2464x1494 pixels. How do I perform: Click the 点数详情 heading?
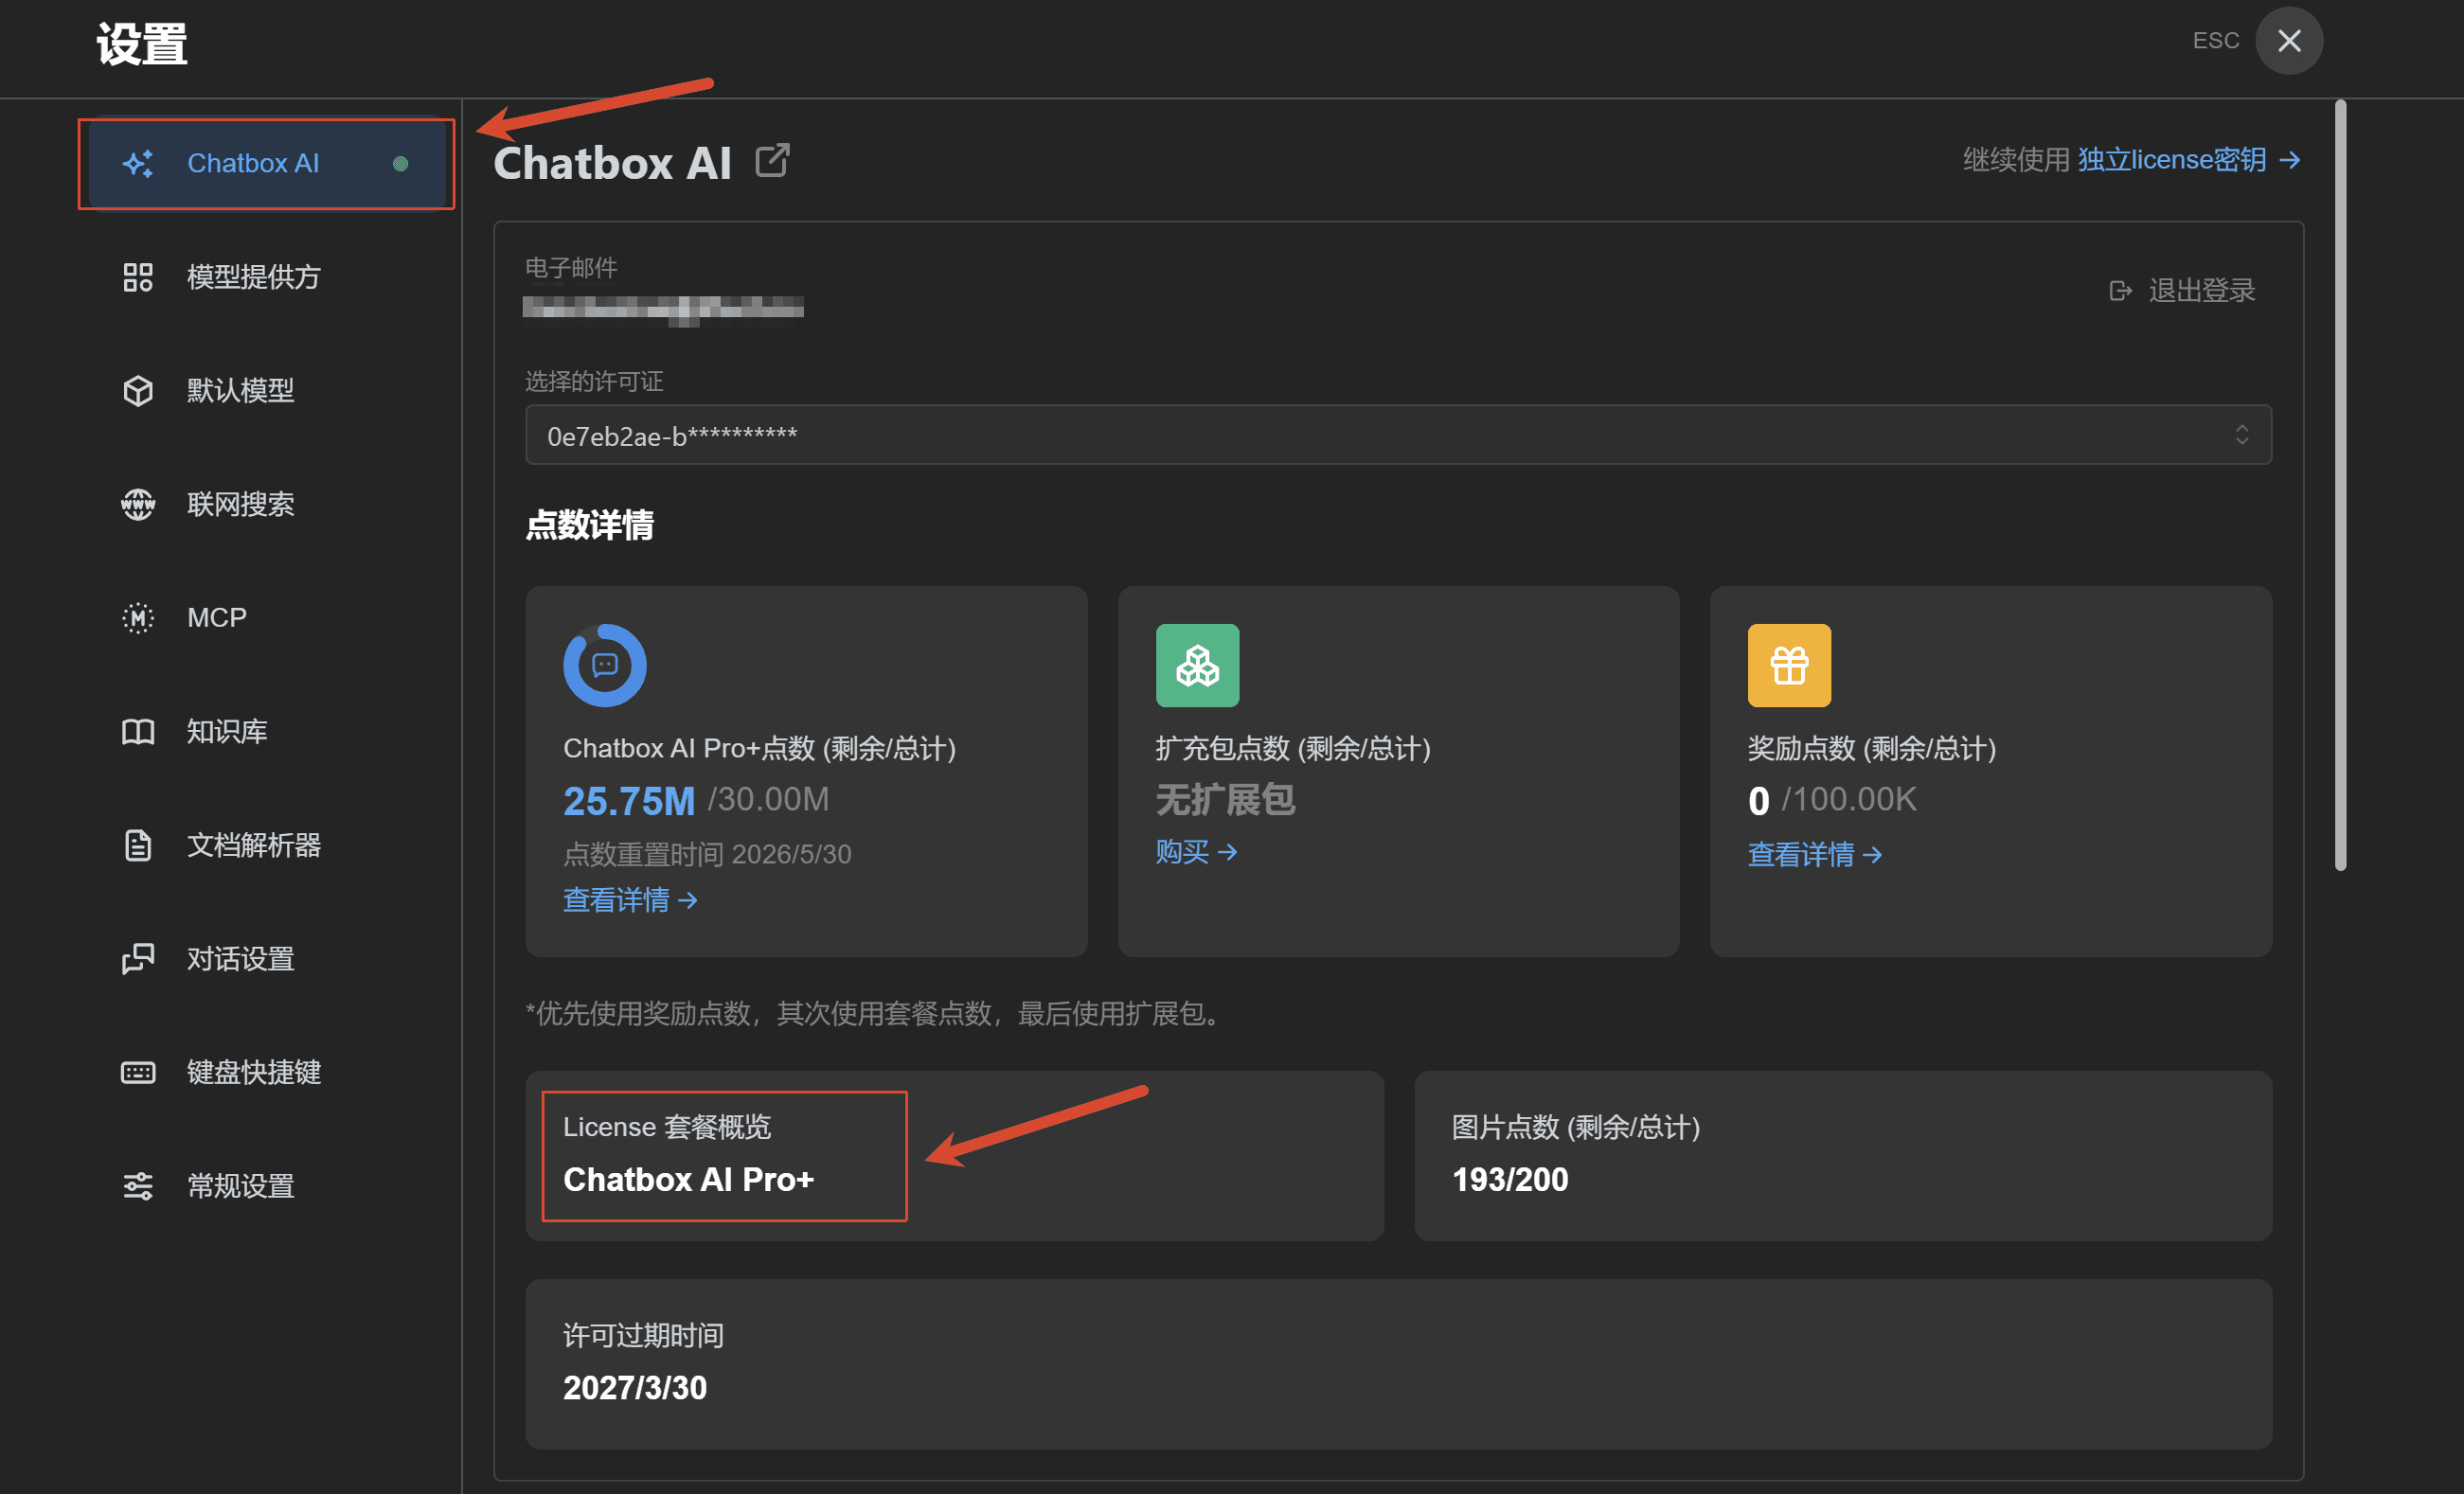590,525
